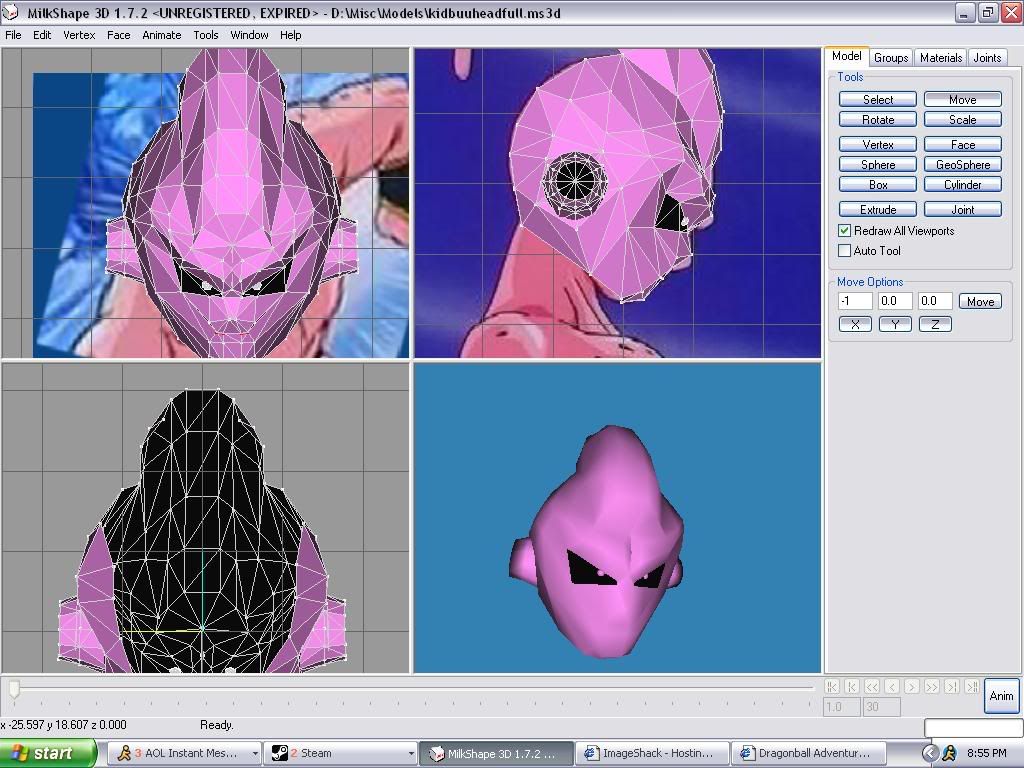Uncheck Redraw All Viewports checkbox

(844, 231)
